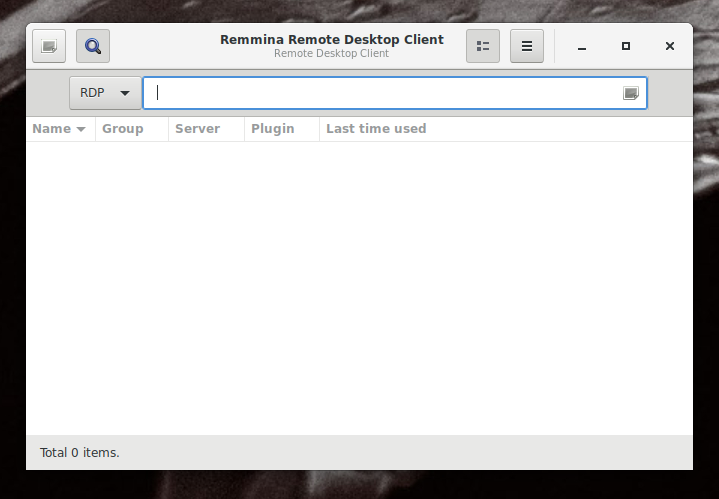
Task: Sort by Last time used column
Action: click(506, 129)
